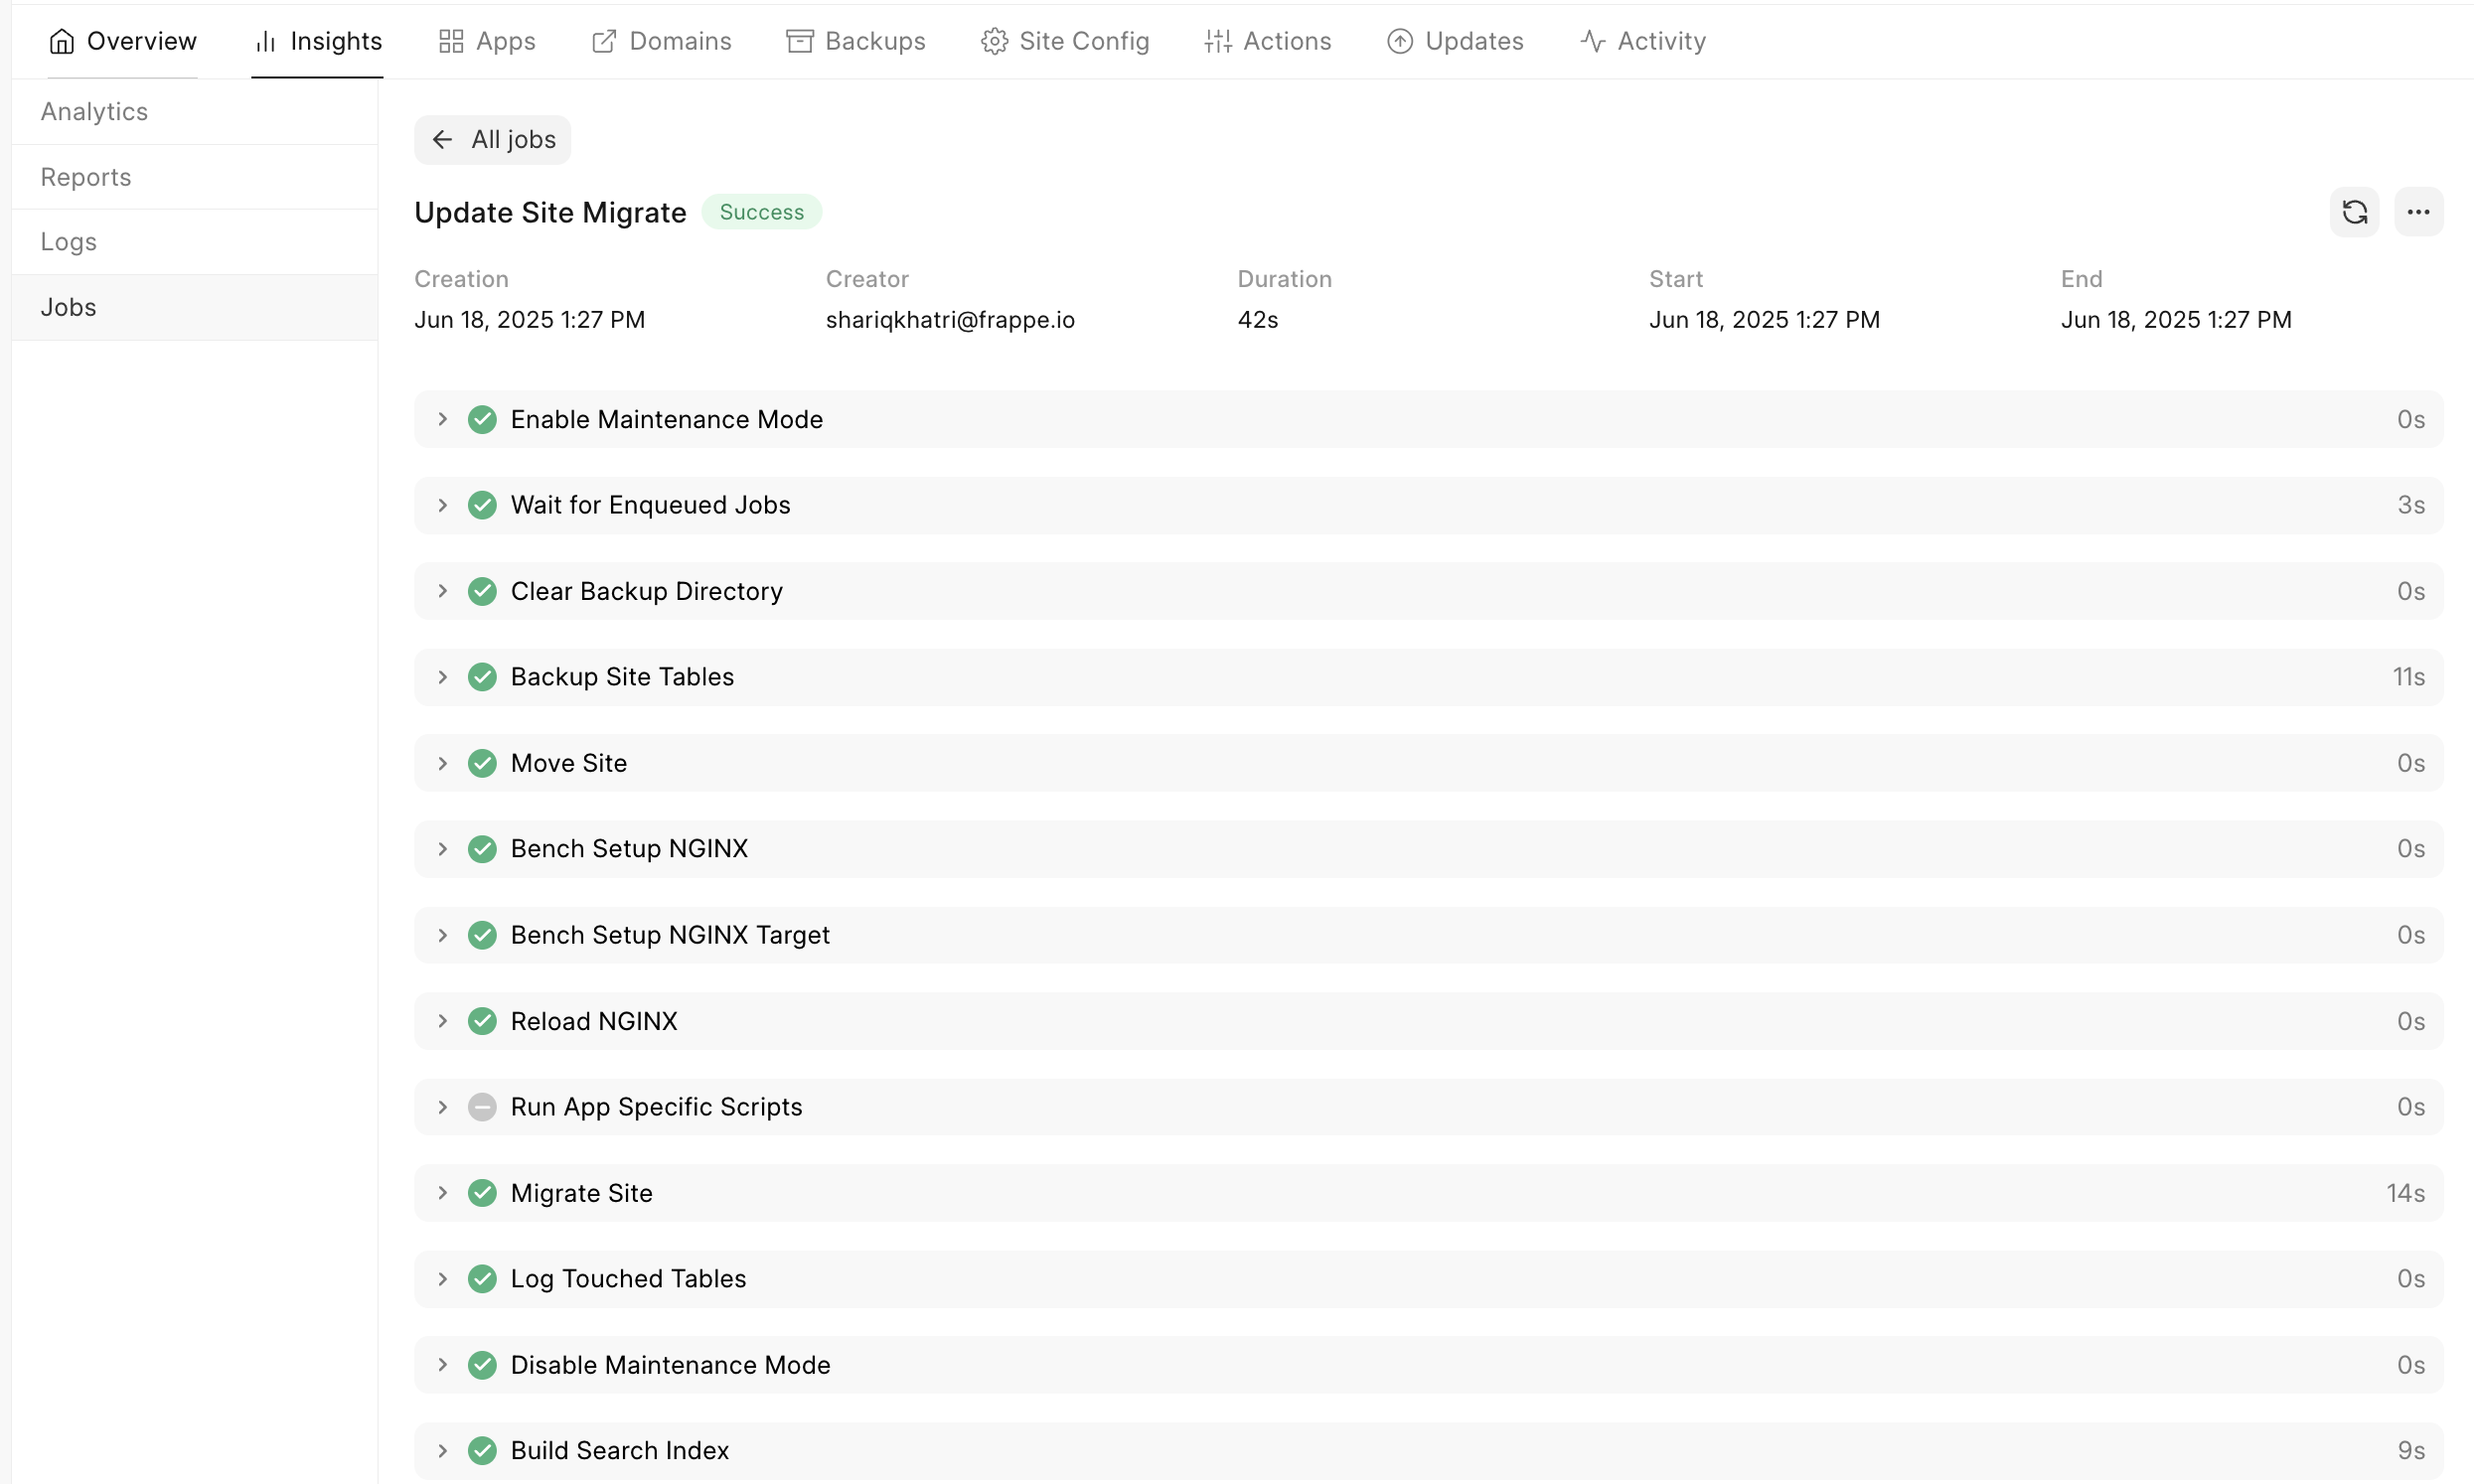Click the home icon next to Overview

coord(62,41)
